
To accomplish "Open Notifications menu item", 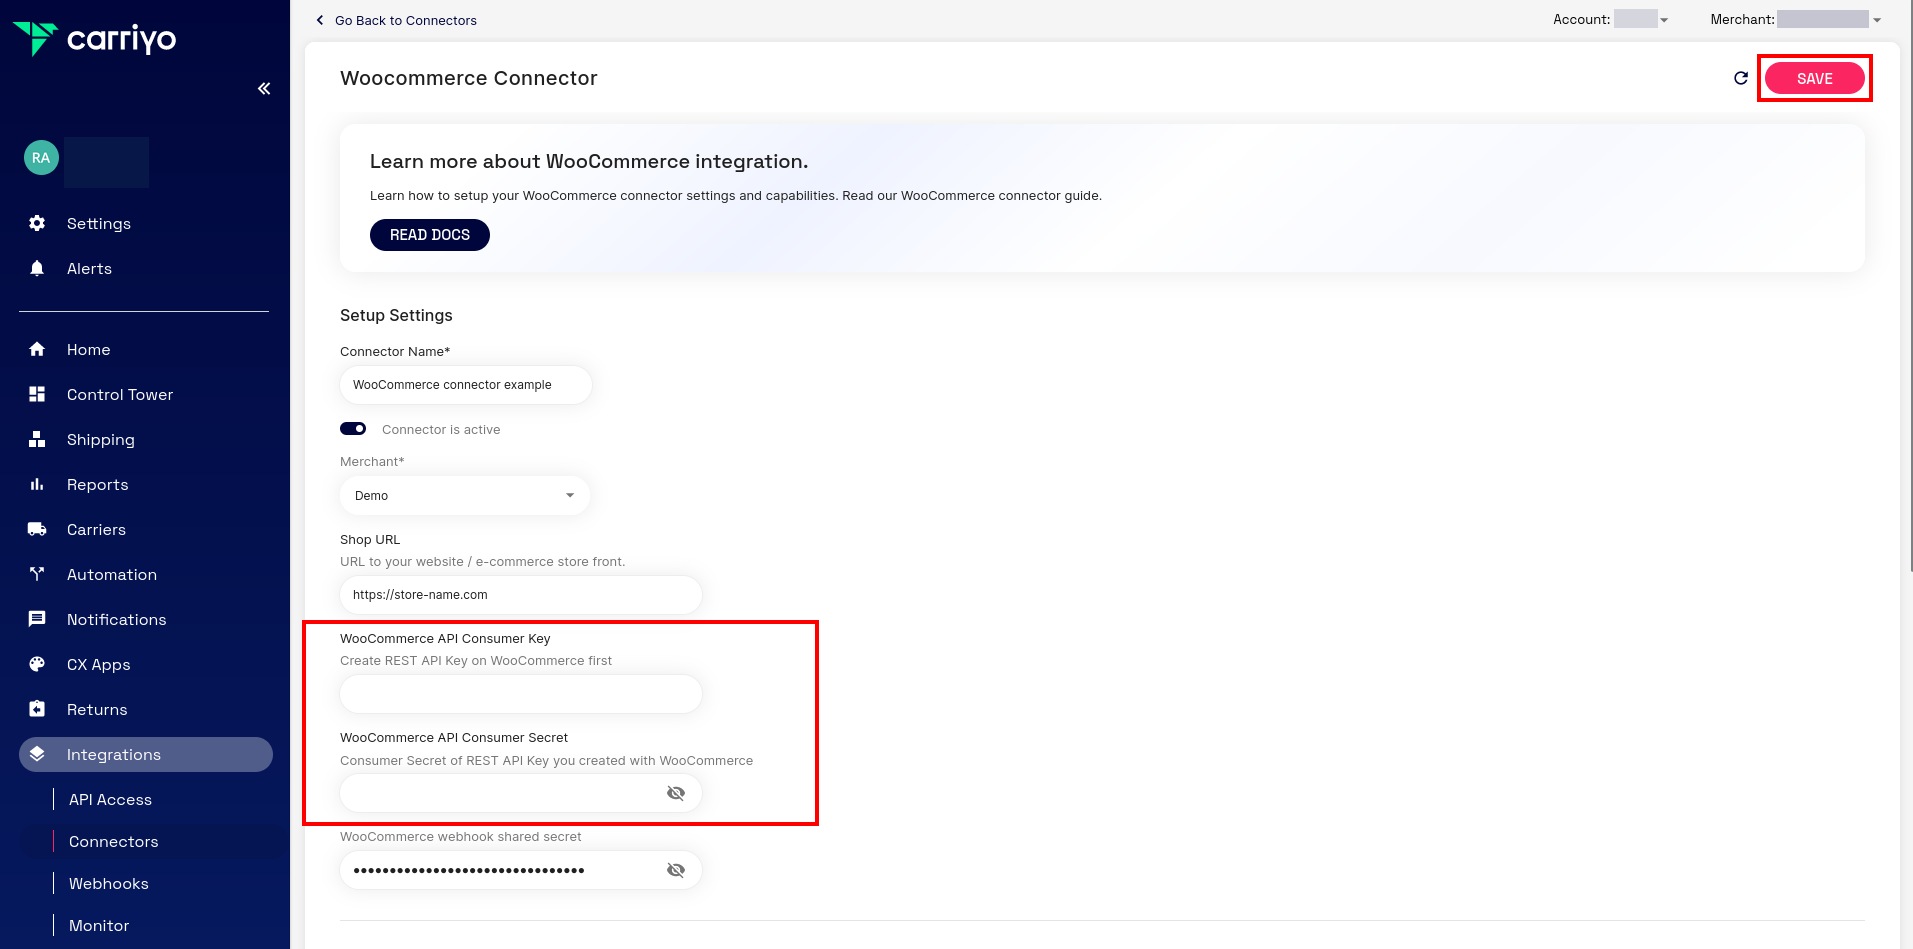I will coord(117,619).
